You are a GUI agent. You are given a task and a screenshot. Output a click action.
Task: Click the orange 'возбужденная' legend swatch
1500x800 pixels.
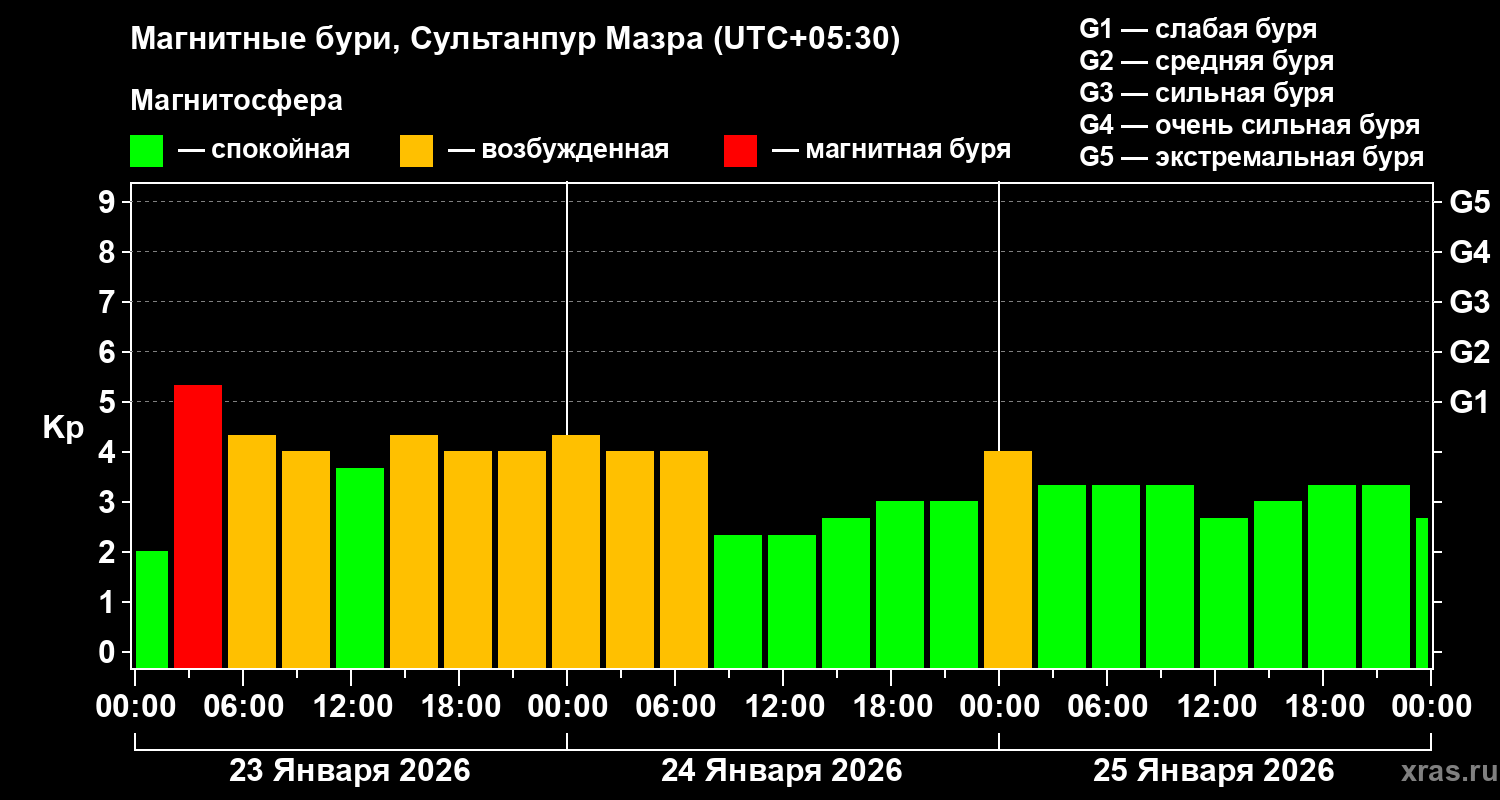[x=416, y=150]
